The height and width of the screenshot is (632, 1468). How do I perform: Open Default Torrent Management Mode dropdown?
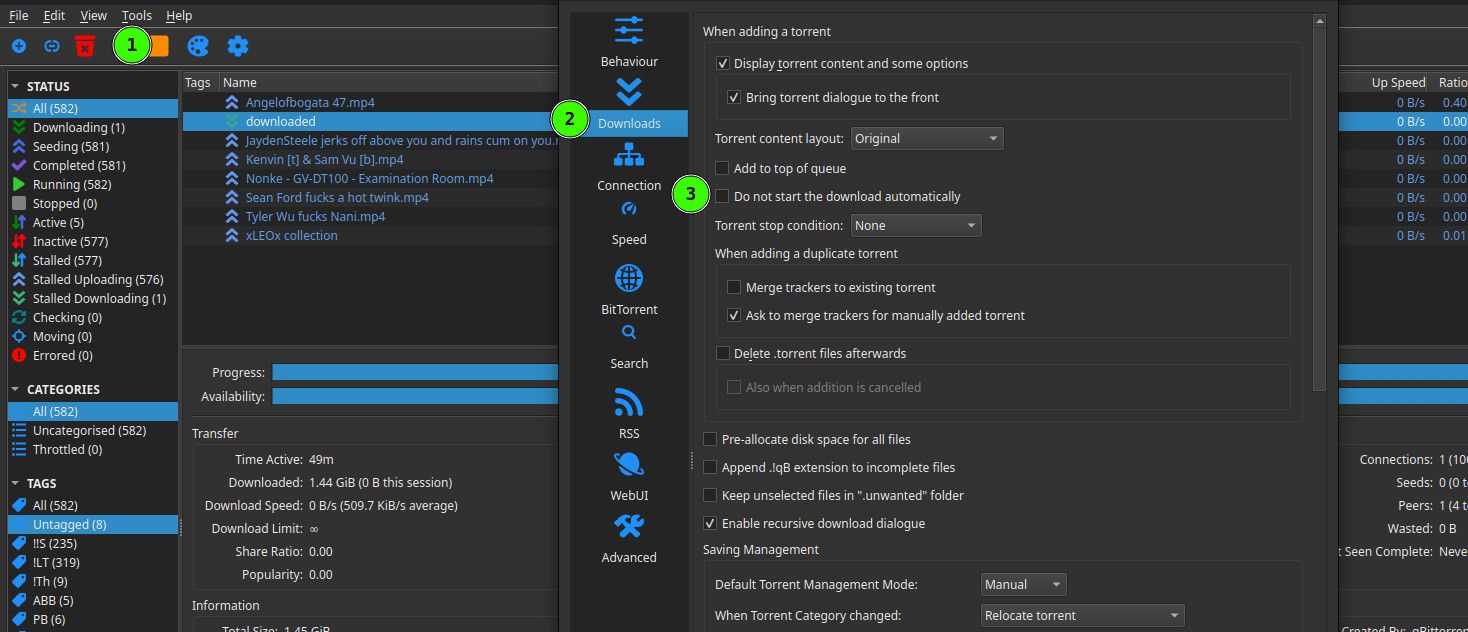1024,585
